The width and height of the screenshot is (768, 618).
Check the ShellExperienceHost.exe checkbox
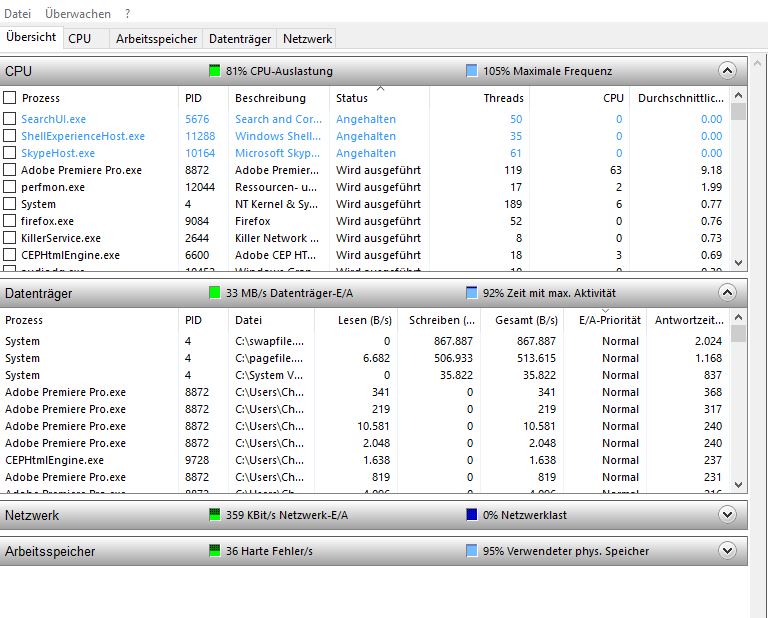click(9, 136)
